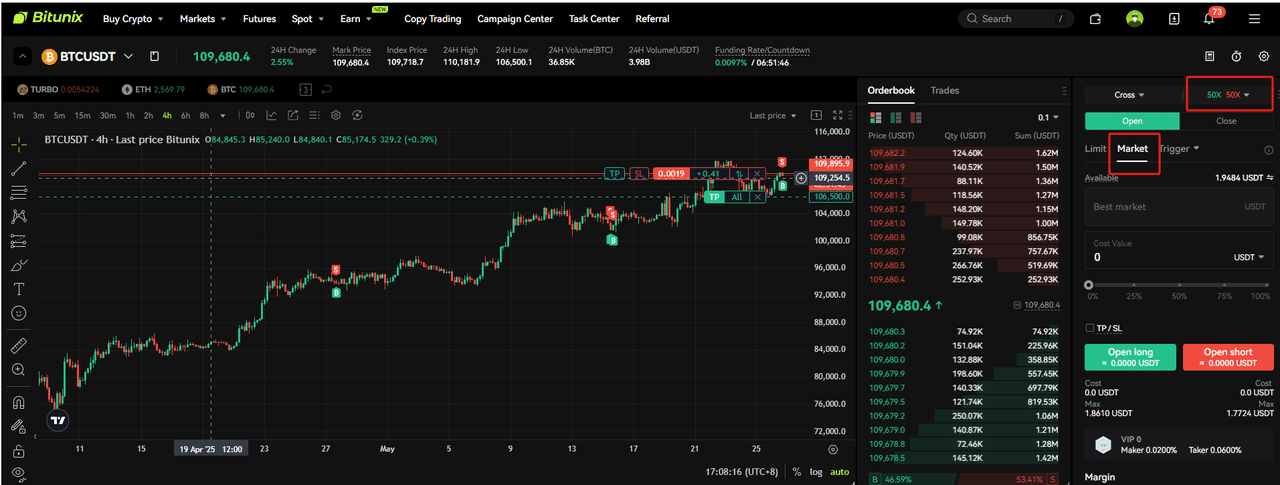The width and height of the screenshot is (1280, 485).
Task: Click the chart refresh icon
Action: point(357,115)
